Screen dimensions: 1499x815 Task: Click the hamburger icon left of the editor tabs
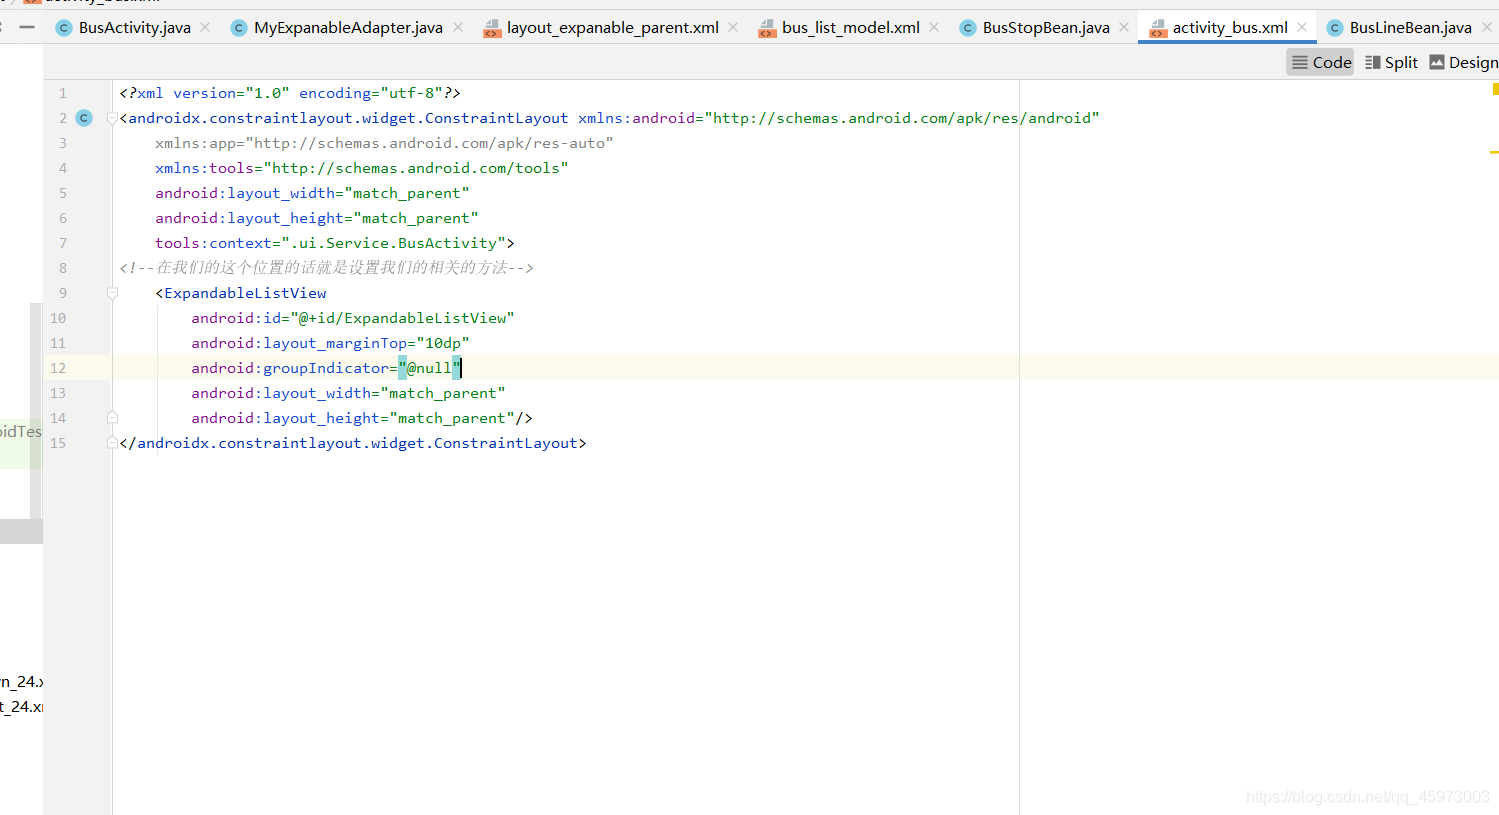[x=26, y=27]
